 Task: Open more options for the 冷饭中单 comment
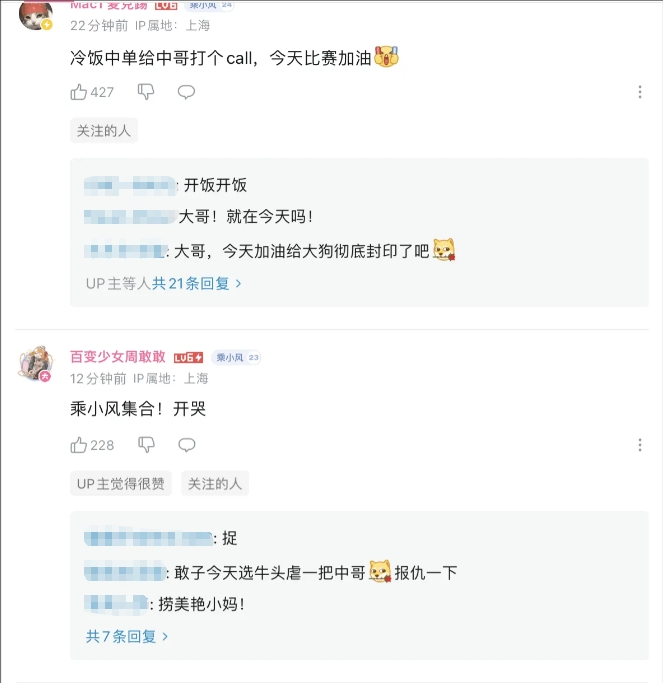pyautogui.click(x=640, y=92)
